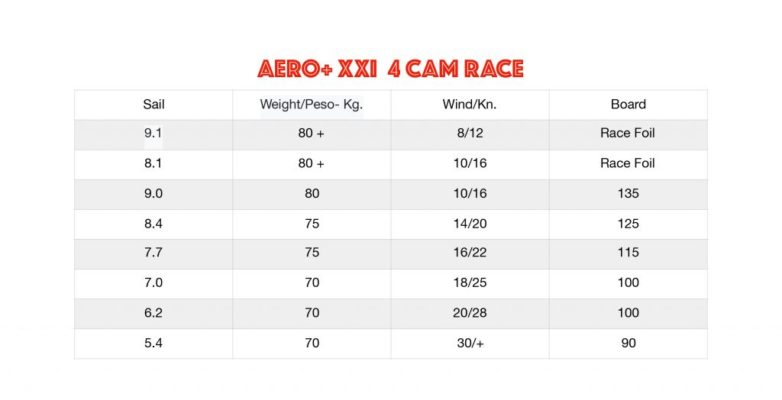The height and width of the screenshot is (400, 782).
Task: Select the 9.0 sail size cell
Action: (x=153, y=194)
